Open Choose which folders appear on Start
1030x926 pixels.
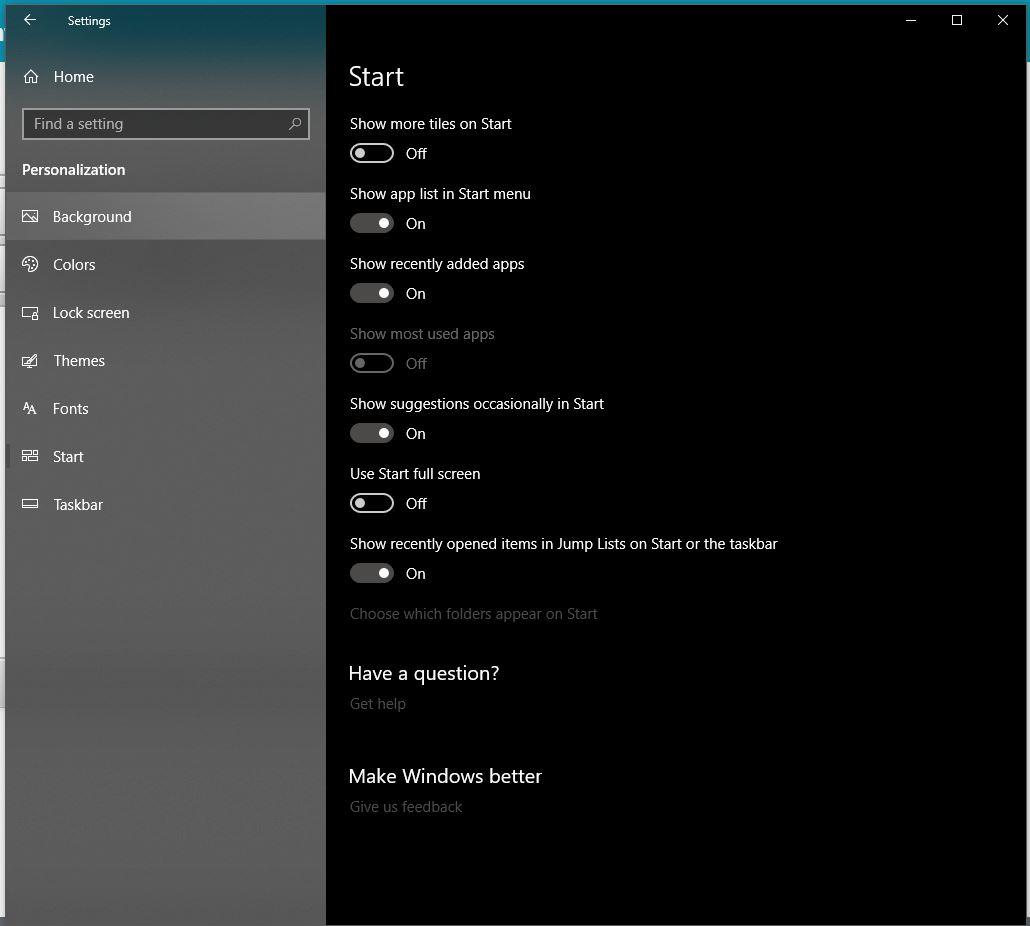tap(473, 614)
